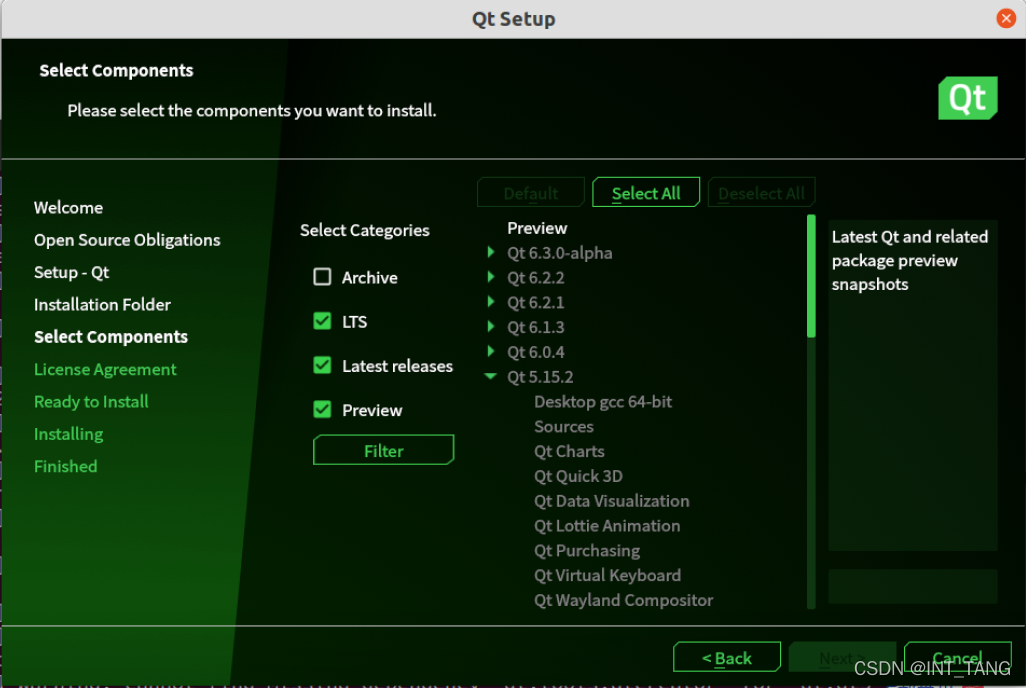Select the Sources component
The image size is (1026, 688).
563,426
